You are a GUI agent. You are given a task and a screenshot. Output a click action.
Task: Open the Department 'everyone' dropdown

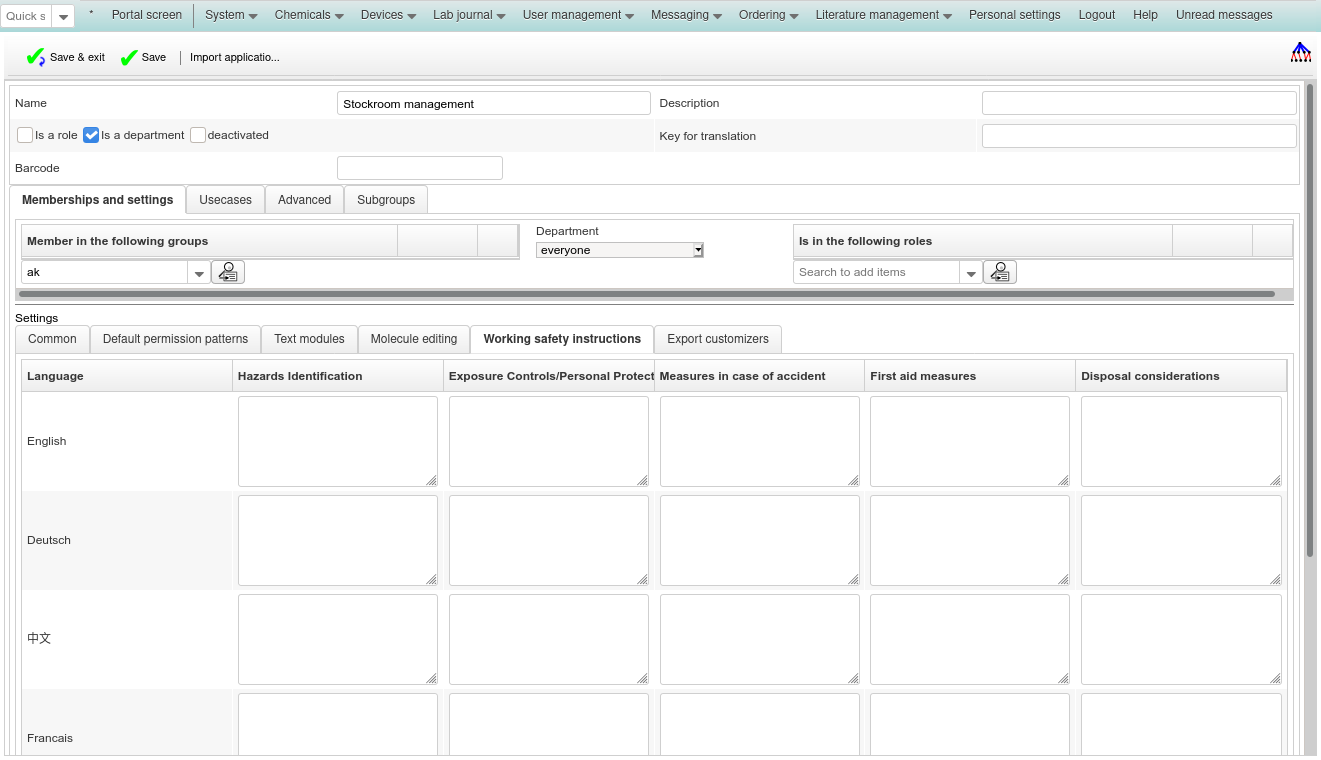(x=619, y=250)
